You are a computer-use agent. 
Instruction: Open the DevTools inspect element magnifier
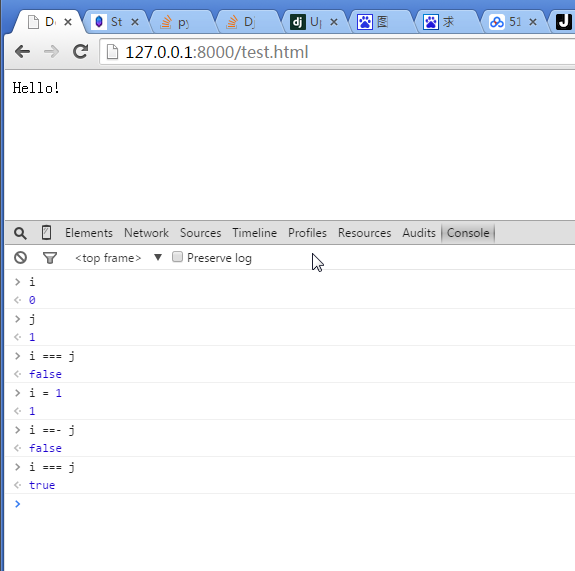click(x=20, y=233)
